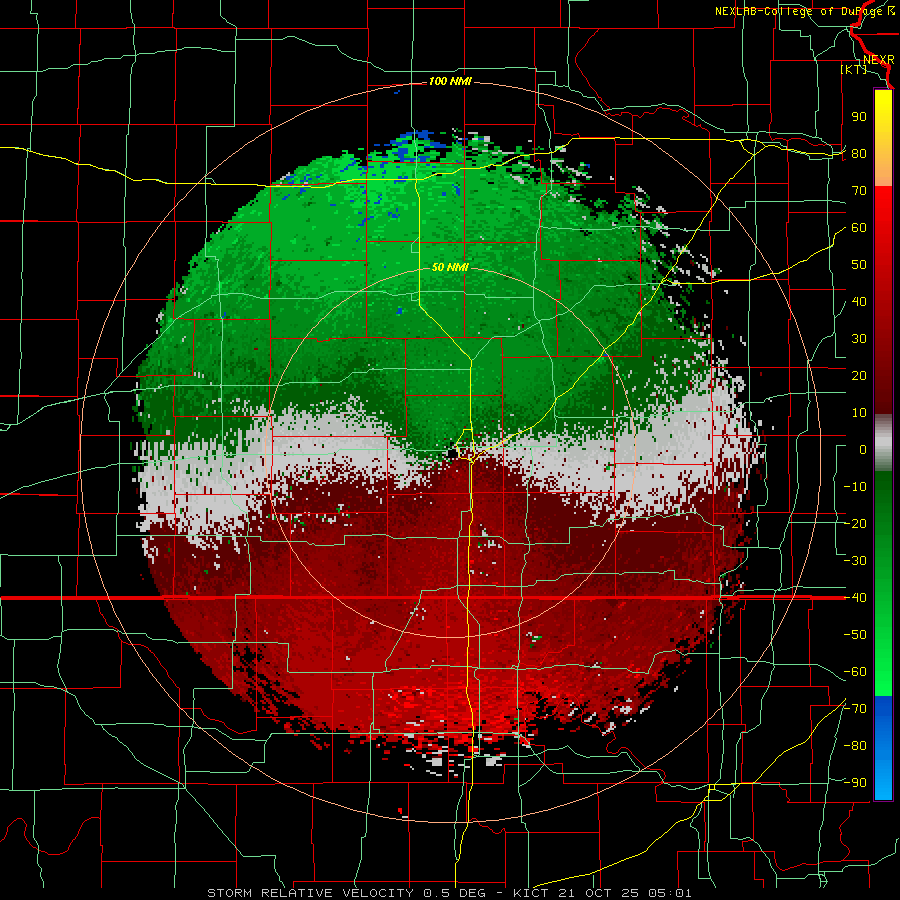The image size is (900, 900).
Task: Click the -10 value on the velocity scale
Action: tap(855, 487)
